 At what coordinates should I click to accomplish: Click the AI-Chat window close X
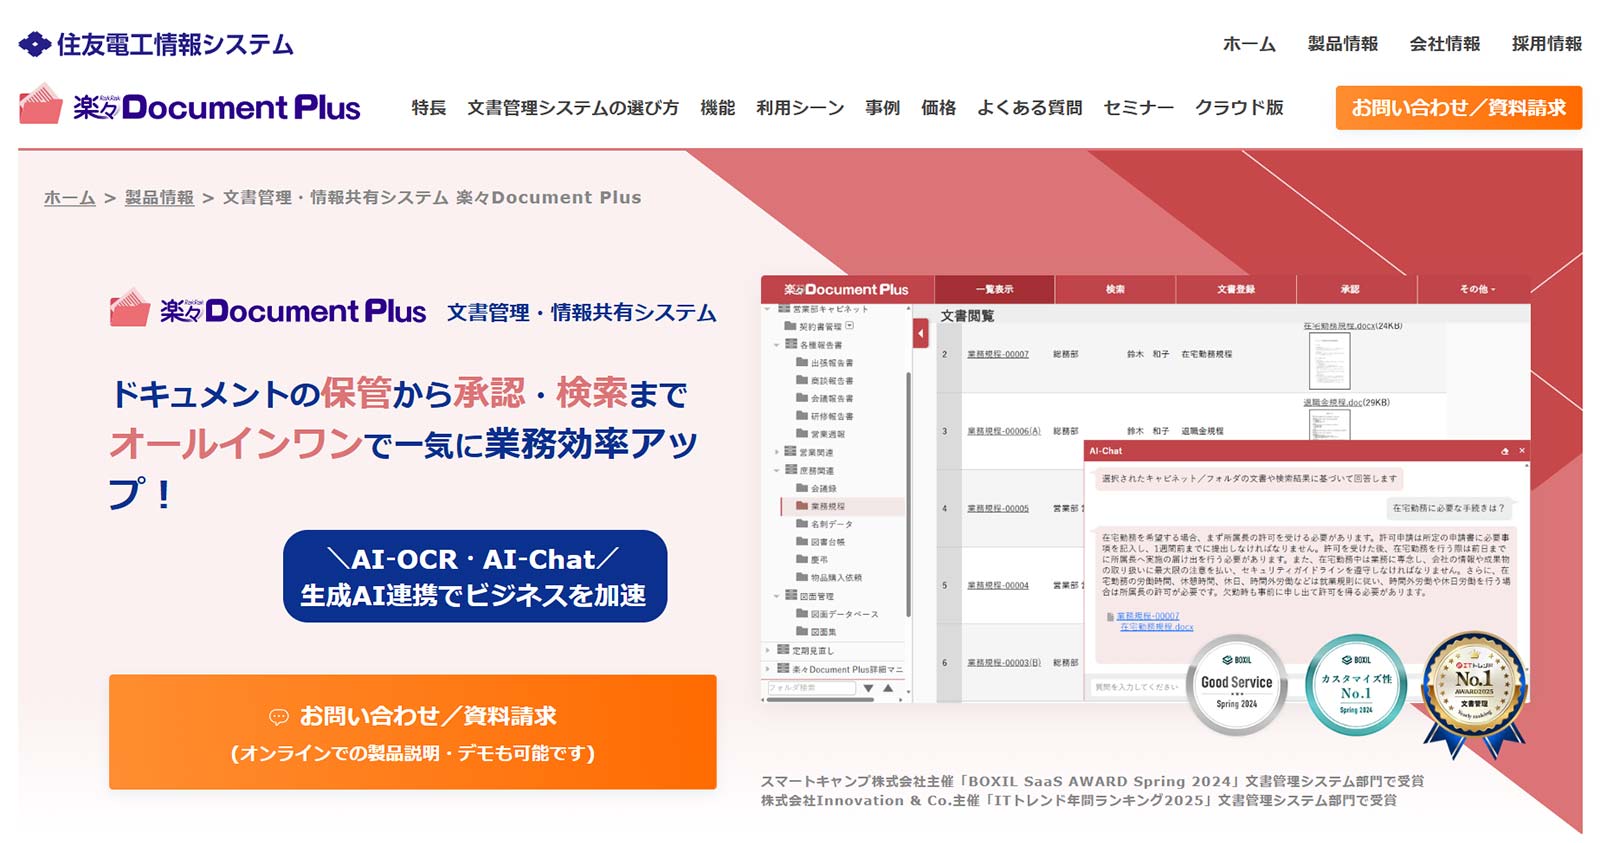point(1522,451)
